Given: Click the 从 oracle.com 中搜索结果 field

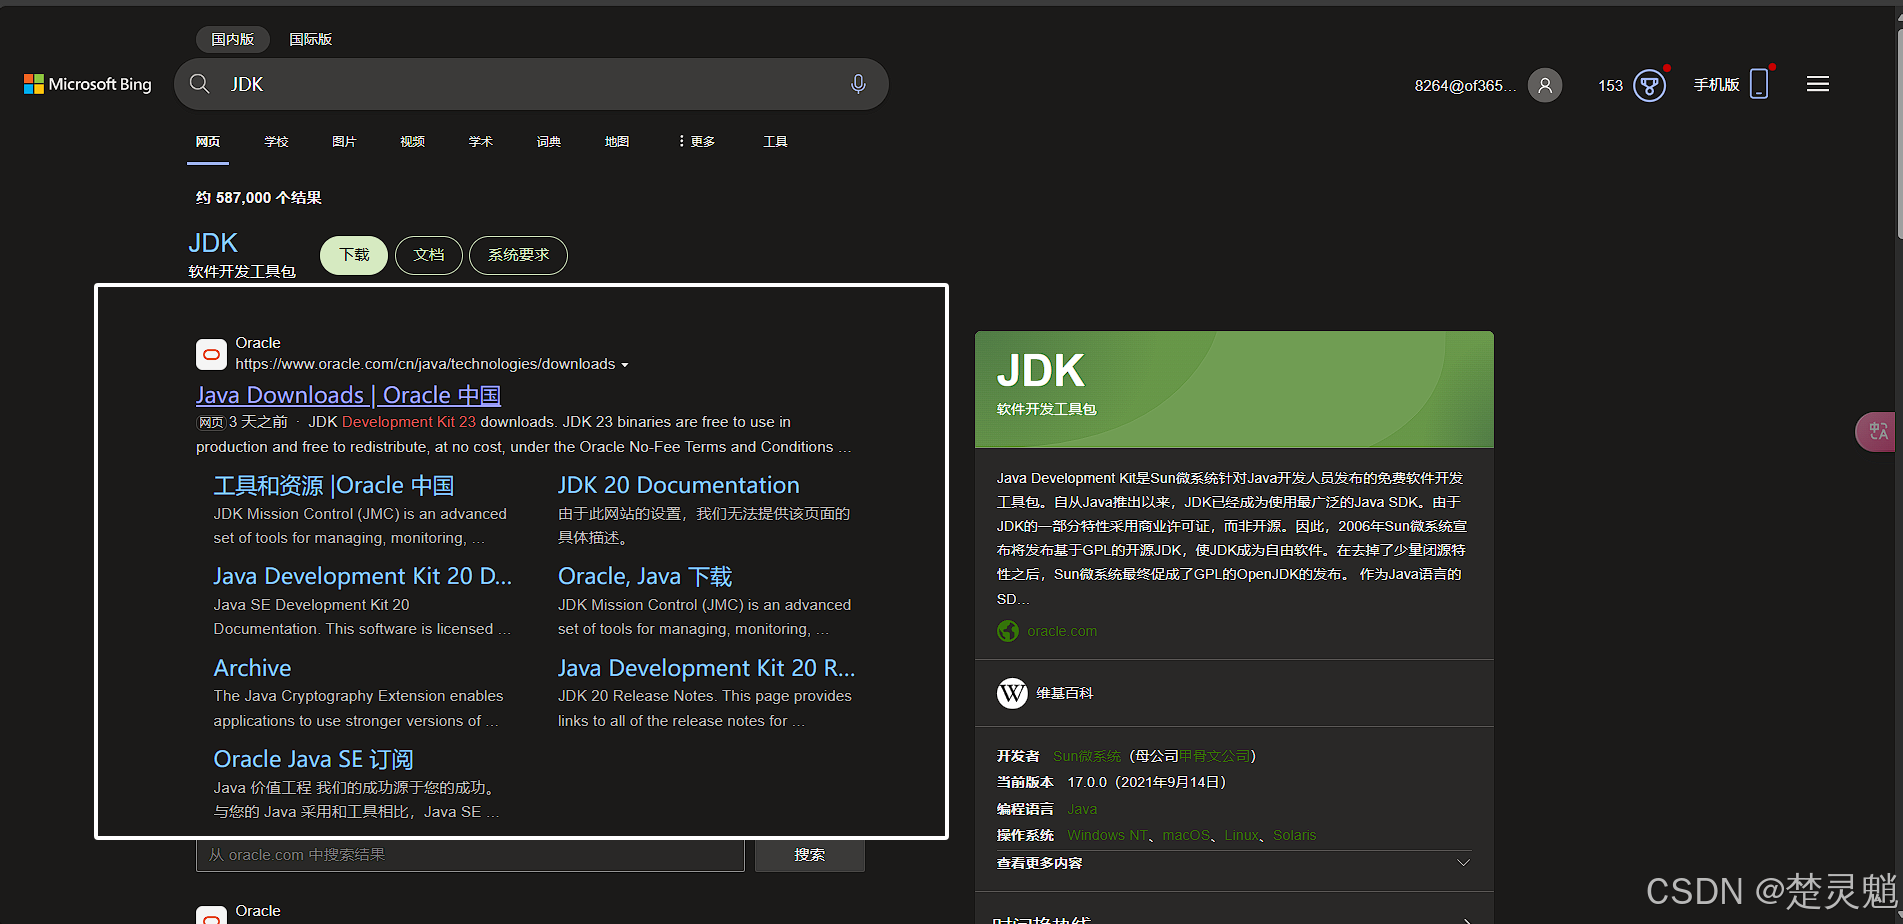Looking at the screenshot, I should click(470, 855).
